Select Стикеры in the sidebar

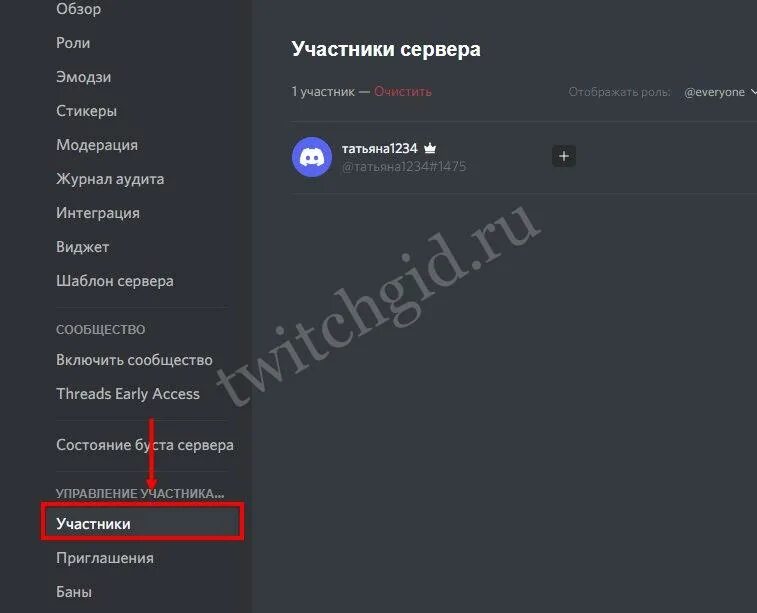86,111
